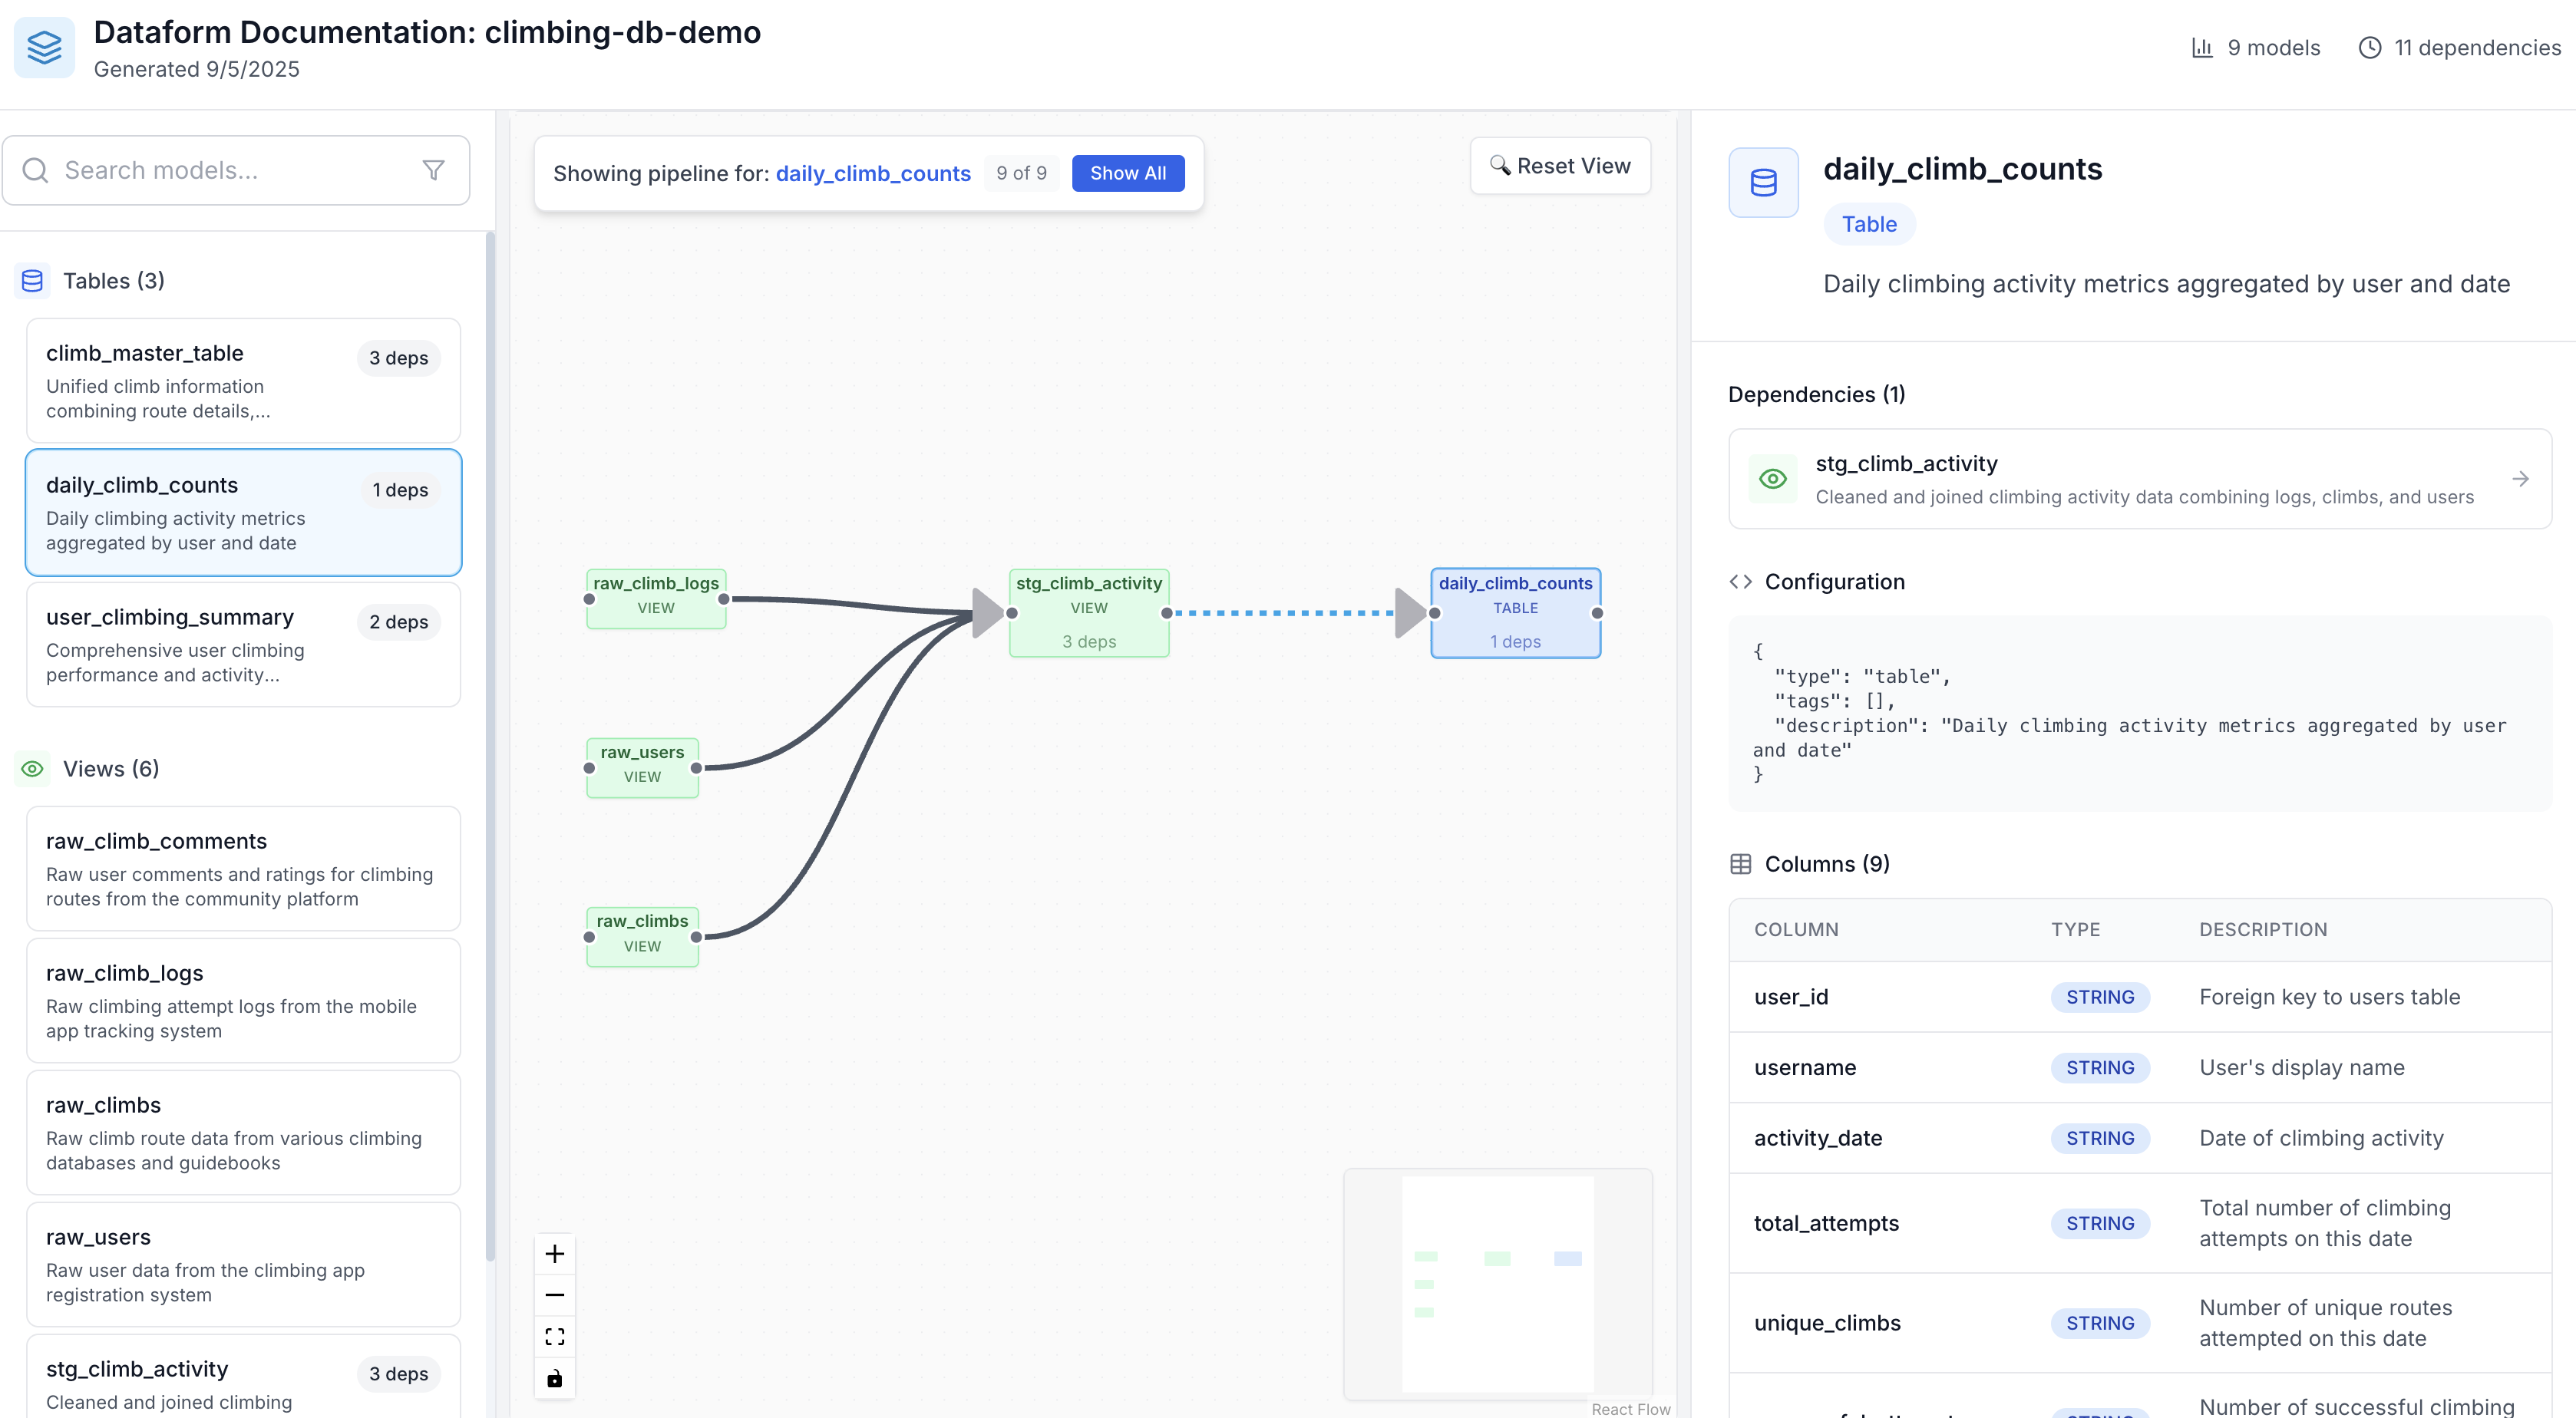Image resolution: width=2576 pixels, height=1418 pixels.
Task: Click the username column row
Action: tap(2139, 1068)
